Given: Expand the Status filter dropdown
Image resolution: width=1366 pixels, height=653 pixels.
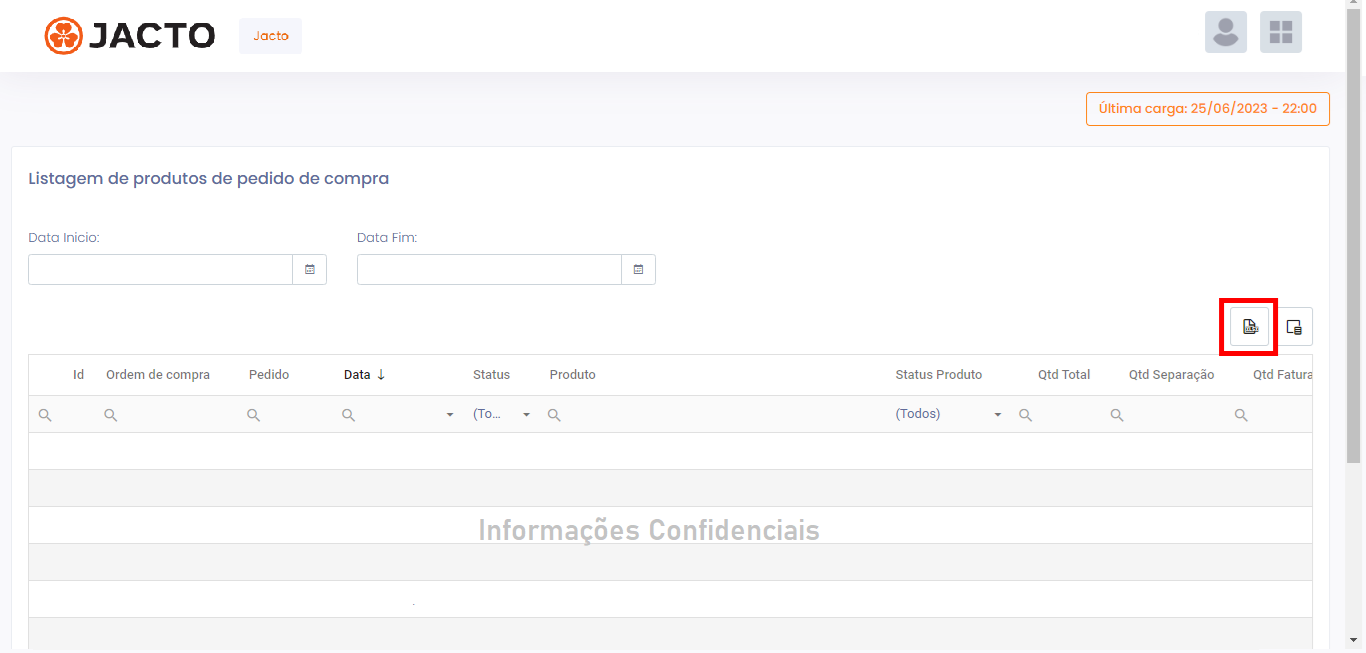Looking at the screenshot, I should coord(527,415).
